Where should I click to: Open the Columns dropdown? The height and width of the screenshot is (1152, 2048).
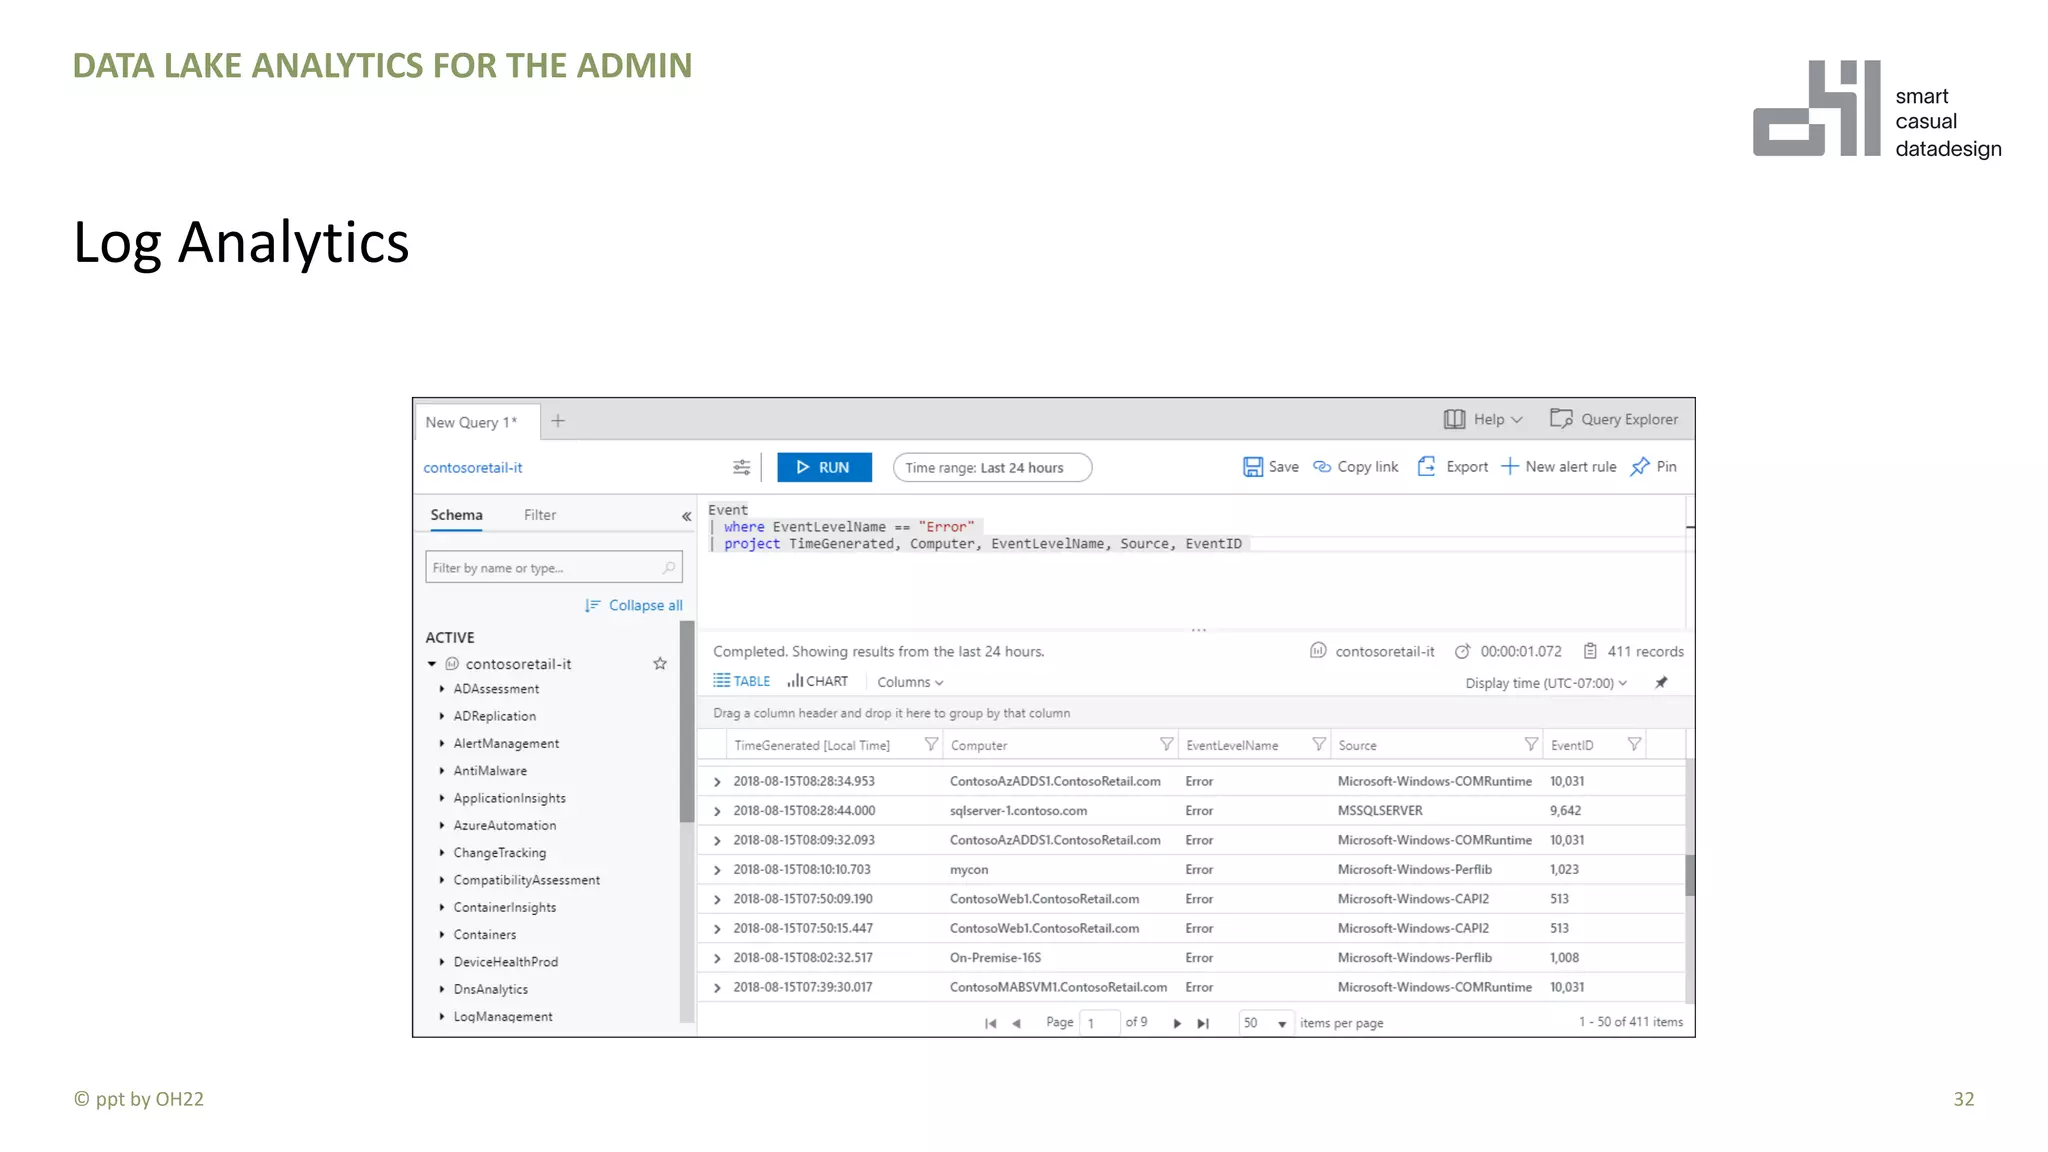coord(910,682)
